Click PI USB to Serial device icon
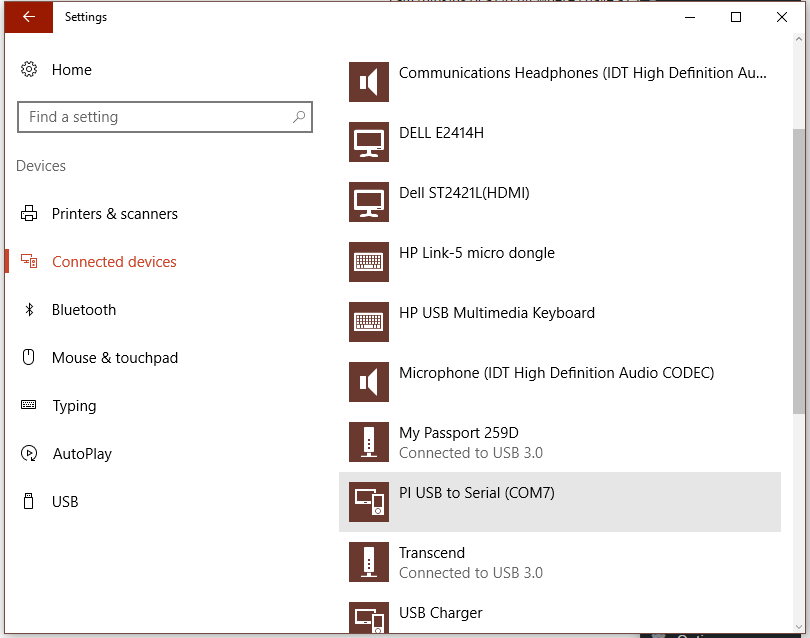The image size is (810, 638). 369,502
